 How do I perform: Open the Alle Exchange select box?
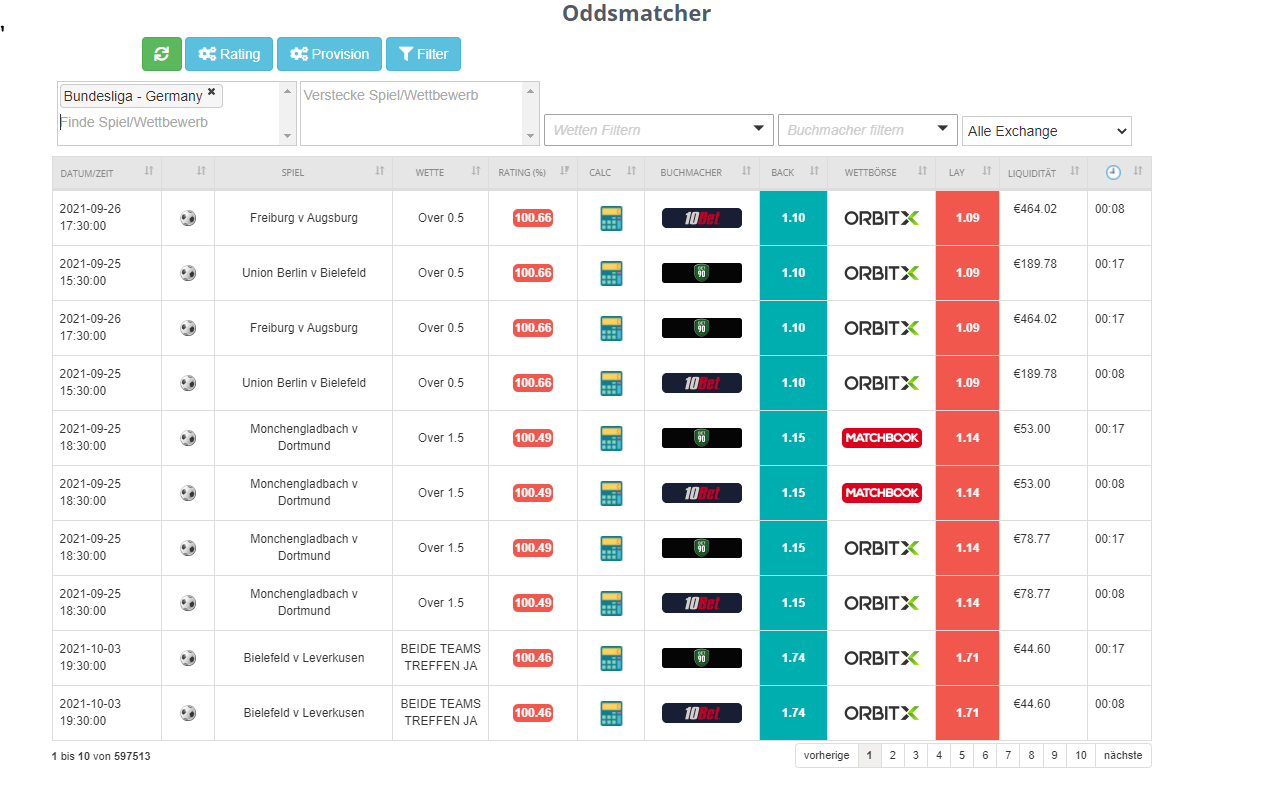1046,131
